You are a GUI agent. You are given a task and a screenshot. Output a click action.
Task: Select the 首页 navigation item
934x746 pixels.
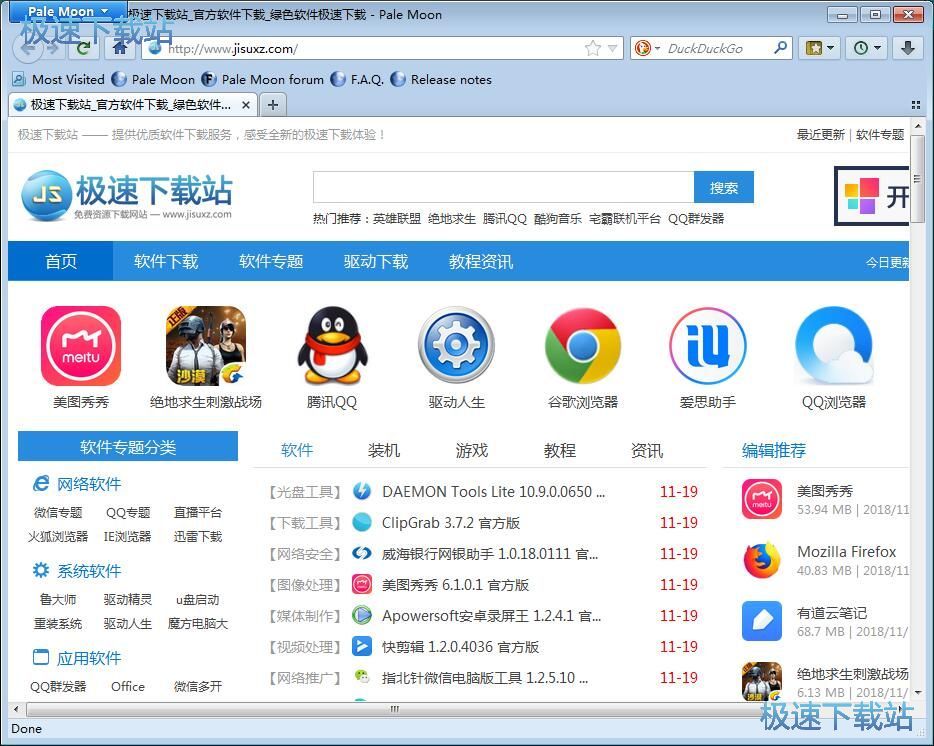coord(61,261)
